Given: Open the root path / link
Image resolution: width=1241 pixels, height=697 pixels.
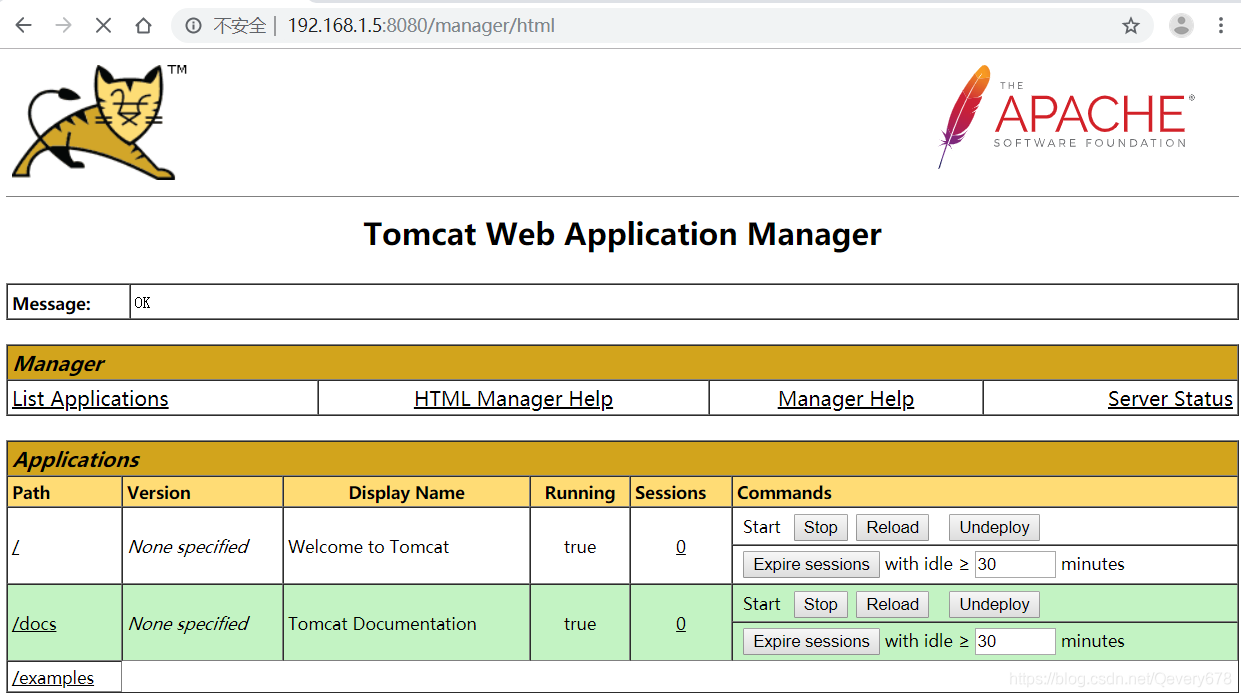Looking at the screenshot, I should pyautogui.click(x=15, y=547).
